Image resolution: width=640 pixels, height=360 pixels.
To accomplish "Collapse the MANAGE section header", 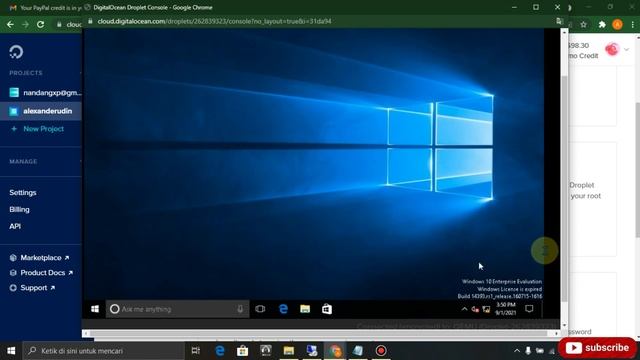I will tap(23, 161).
